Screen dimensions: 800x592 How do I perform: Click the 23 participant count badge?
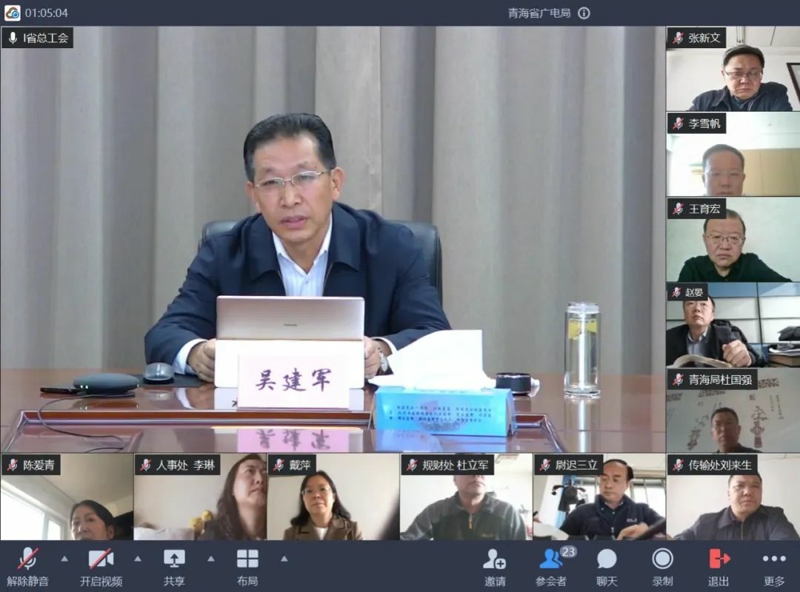coord(568,552)
